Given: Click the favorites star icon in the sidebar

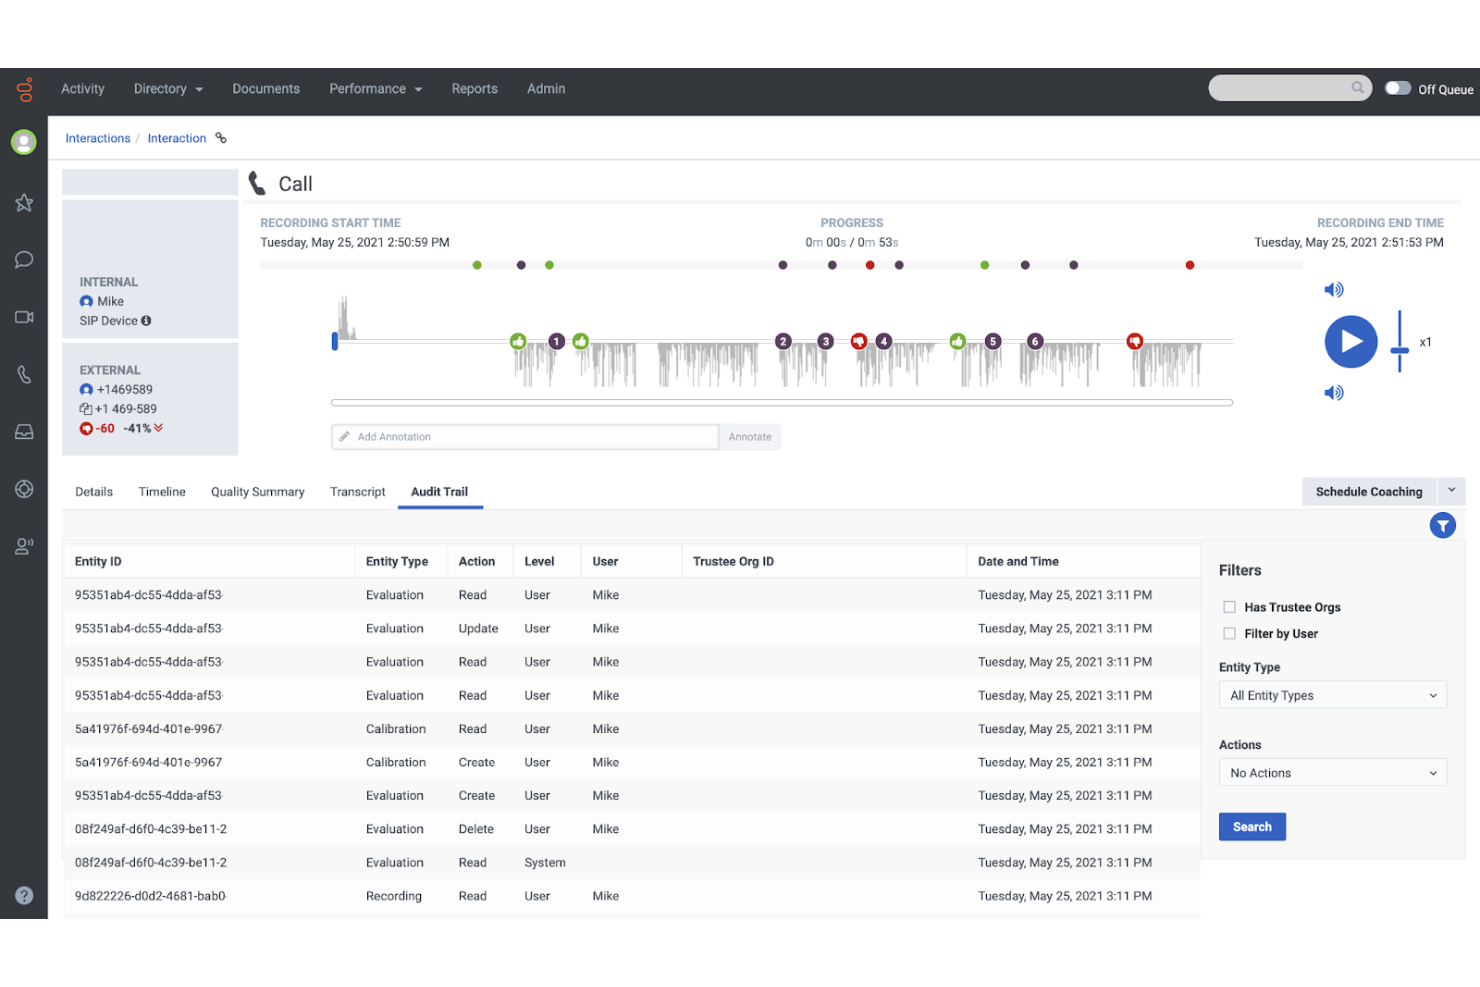Looking at the screenshot, I should [x=24, y=203].
